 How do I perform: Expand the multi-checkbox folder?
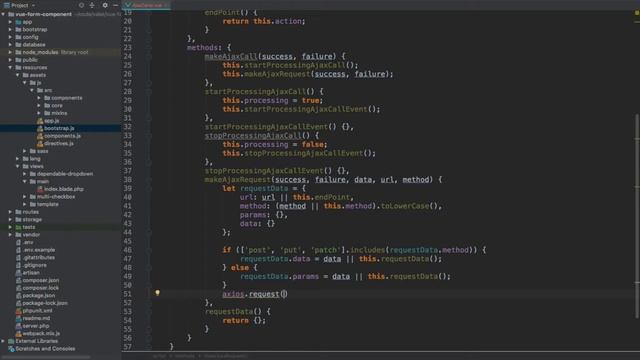click(x=25, y=197)
